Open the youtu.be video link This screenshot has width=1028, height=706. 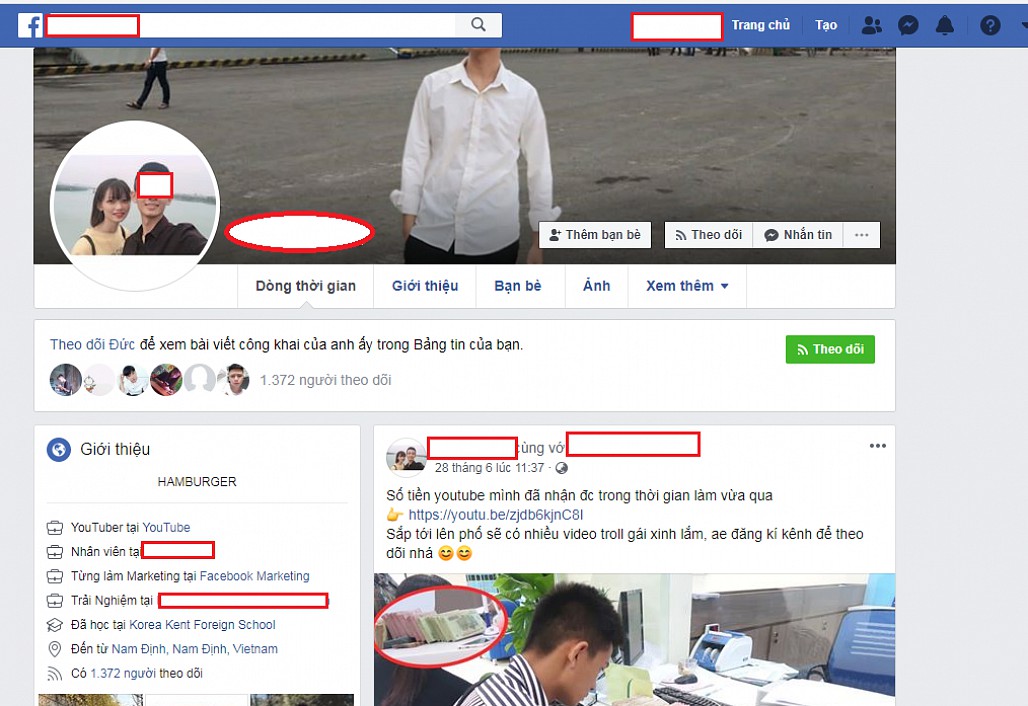[495, 515]
